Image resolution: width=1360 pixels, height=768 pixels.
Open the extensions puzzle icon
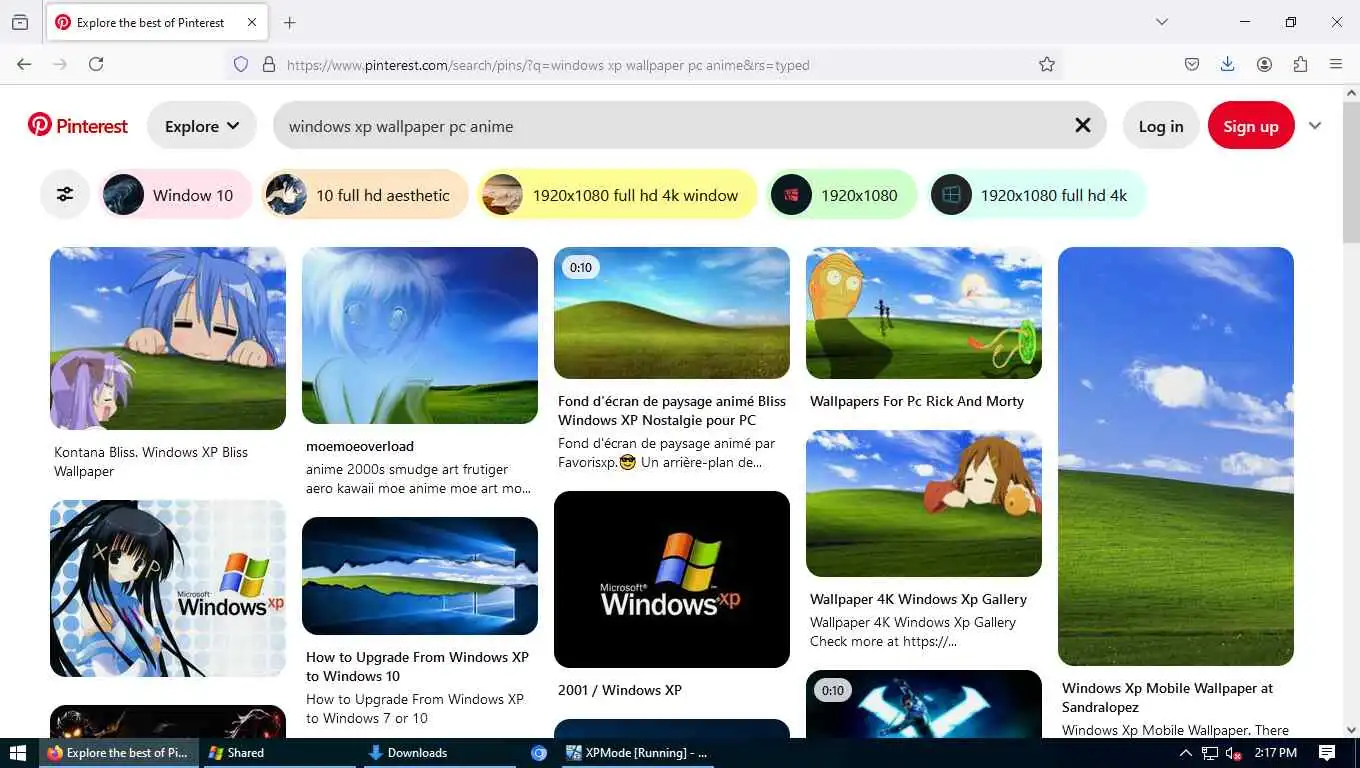(x=1300, y=64)
